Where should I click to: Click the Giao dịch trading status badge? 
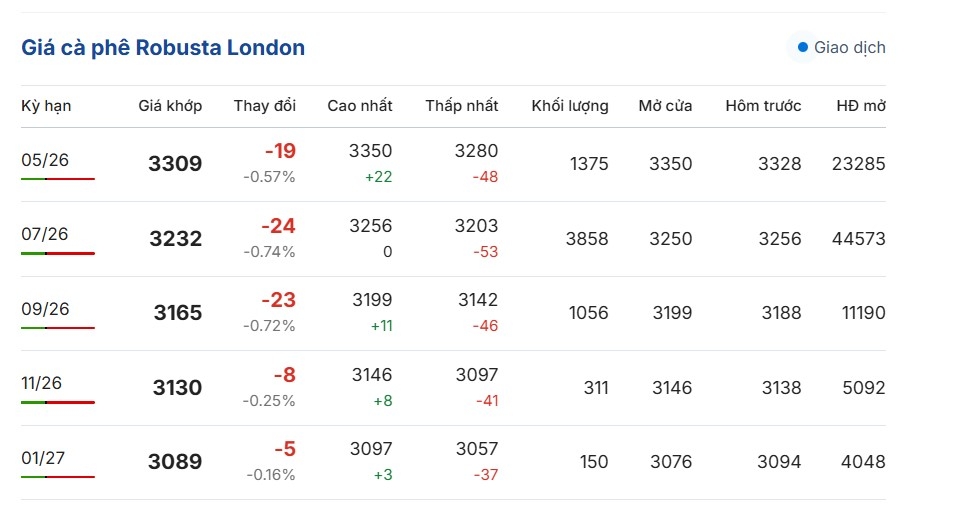[839, 47]
